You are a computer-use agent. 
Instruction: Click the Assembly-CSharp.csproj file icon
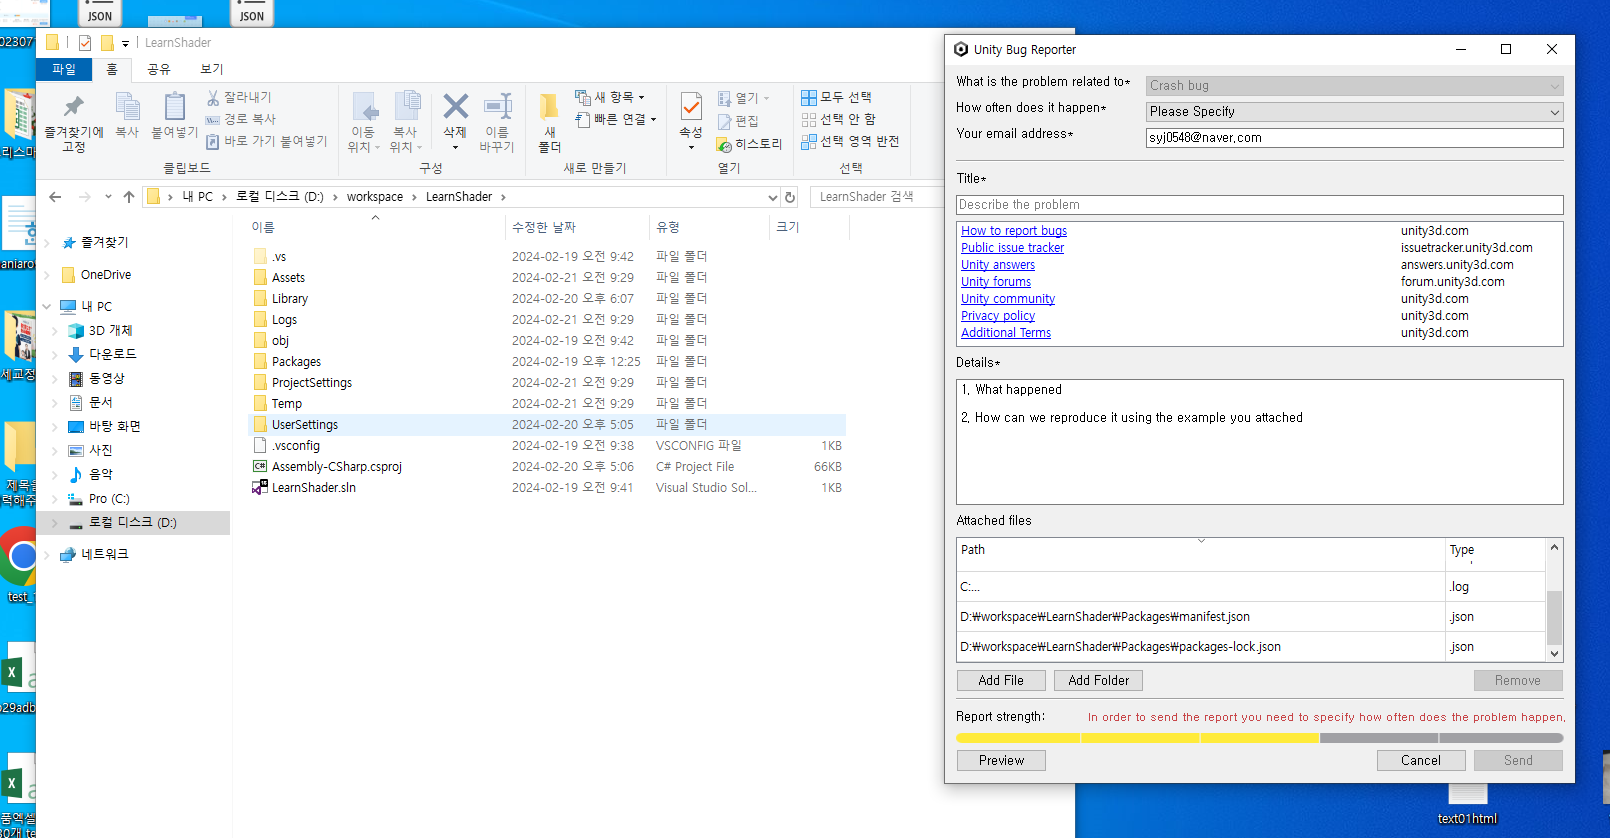(260, 467)
